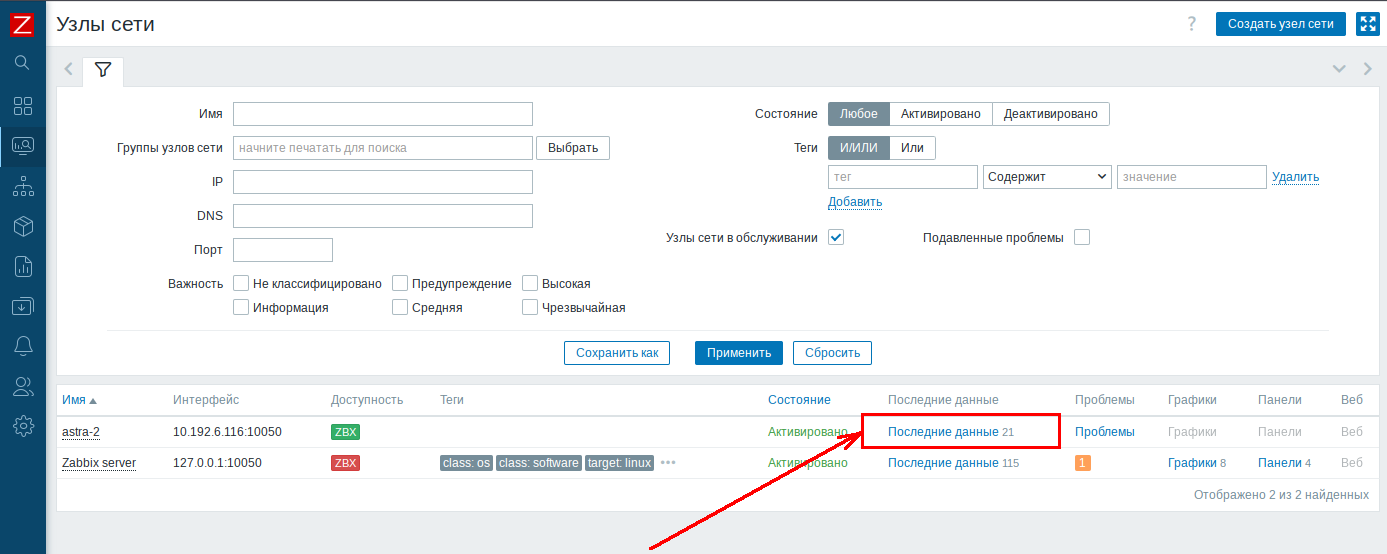Open the Alerts bell icon
The image size is (1387, 554).
pos(22,346)
